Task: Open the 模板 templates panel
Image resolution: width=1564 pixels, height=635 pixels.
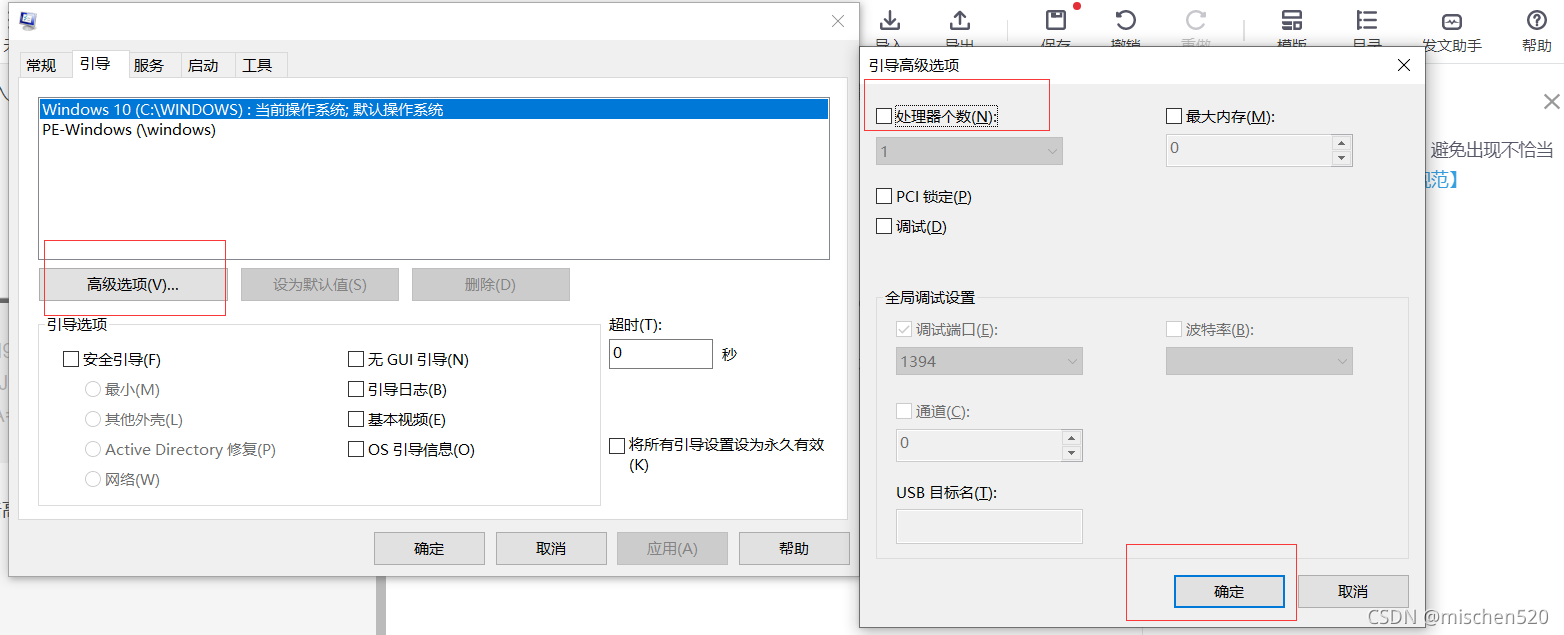Action: coord(1292,22)
